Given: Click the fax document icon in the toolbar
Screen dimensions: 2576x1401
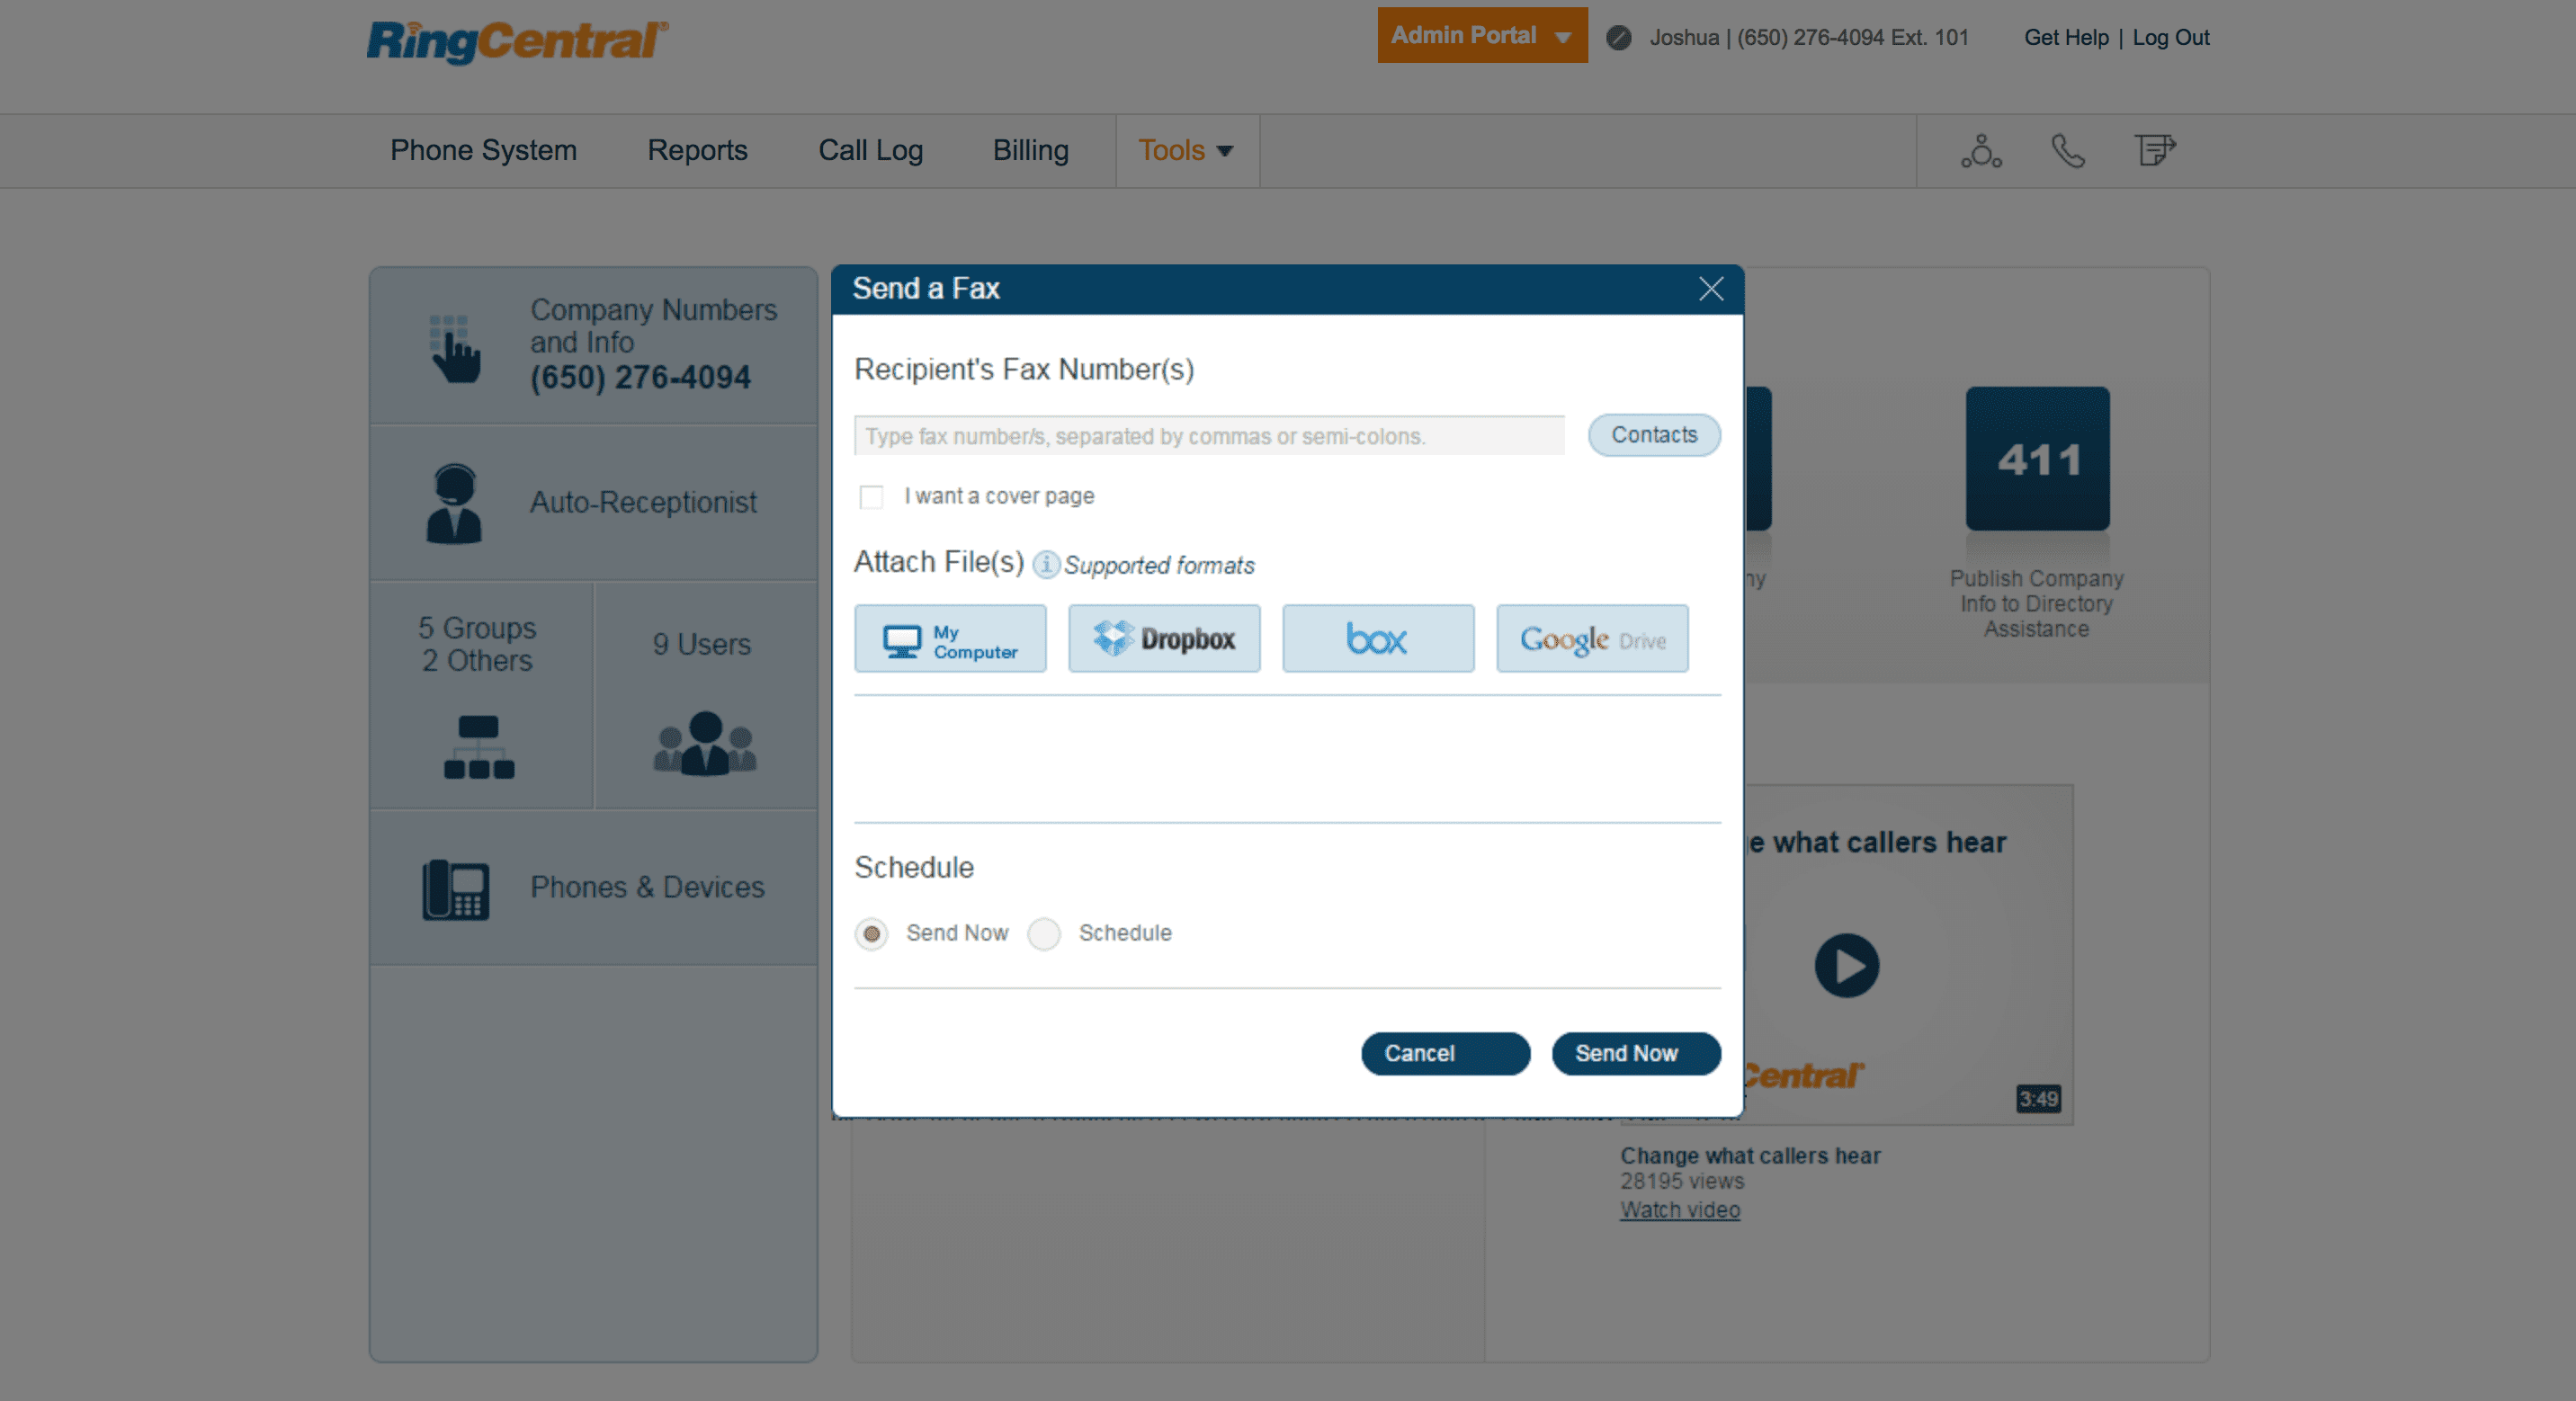Looking at the screenshot, I should (x=2154, y=151).
